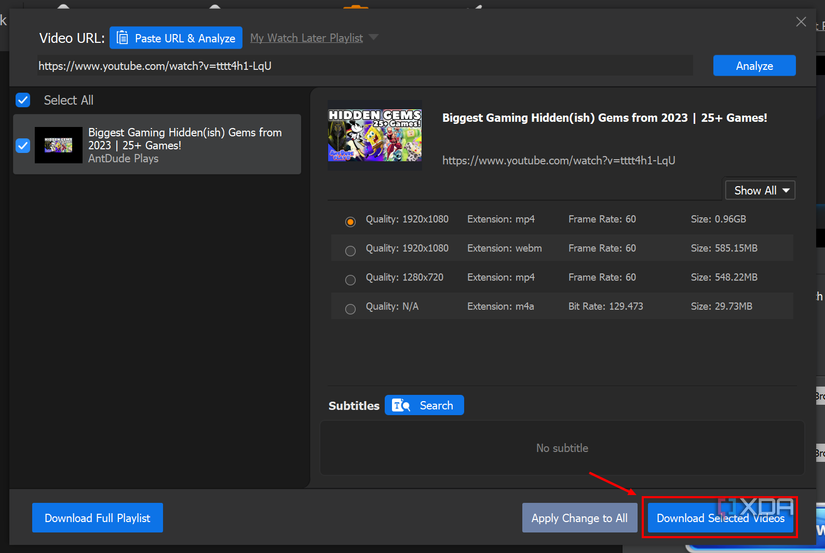
Task: Click the clipboard icon in Paste URL button
Action: click(122, 38)
